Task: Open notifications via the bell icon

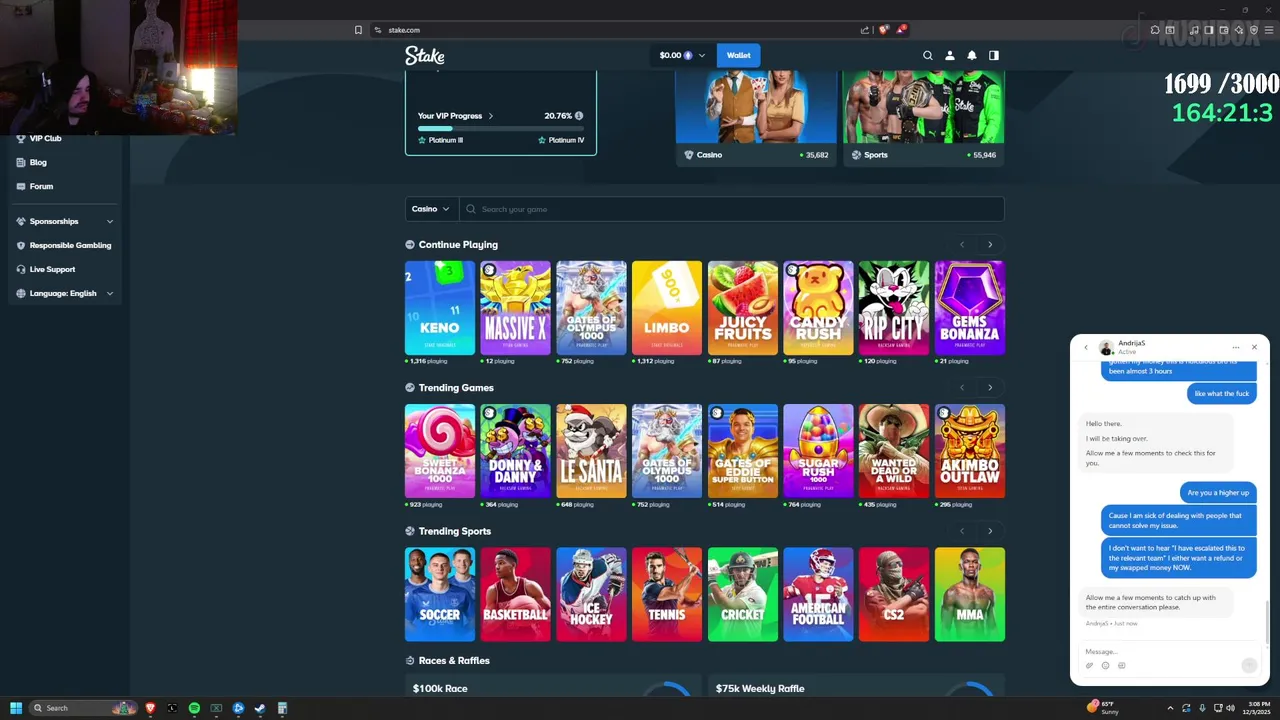Action: point(972,56)
